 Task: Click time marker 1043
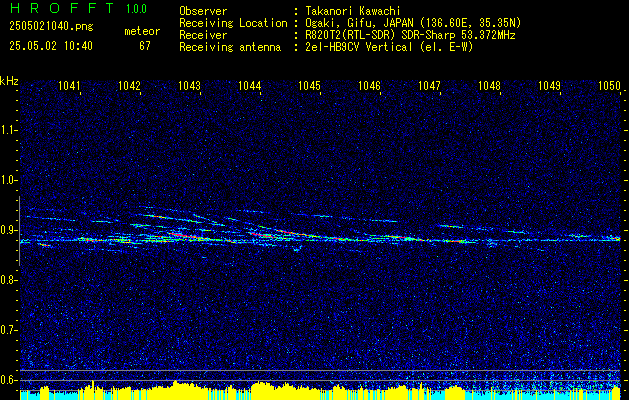tap(189, 85)
